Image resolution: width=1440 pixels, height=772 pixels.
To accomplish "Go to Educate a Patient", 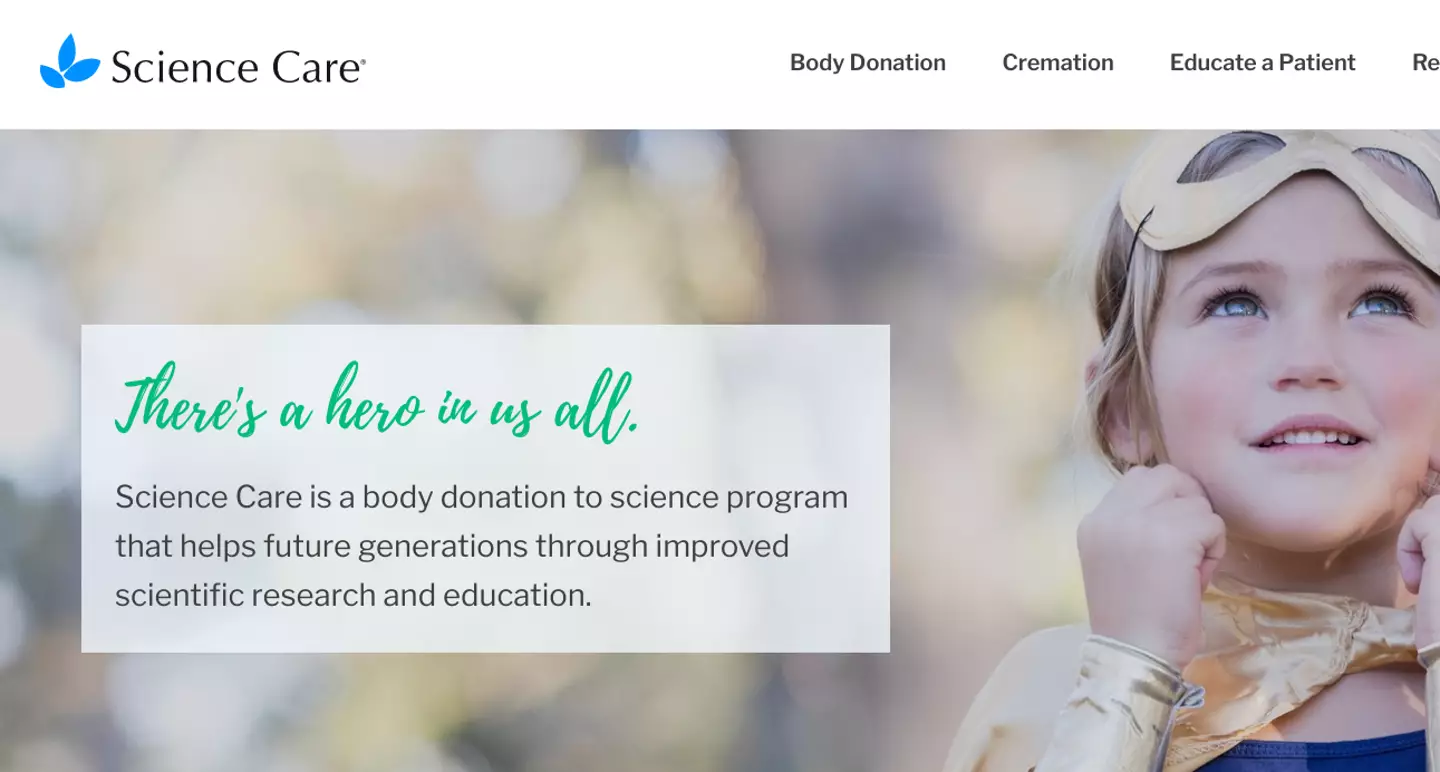I will click(x=1262, y=62).
